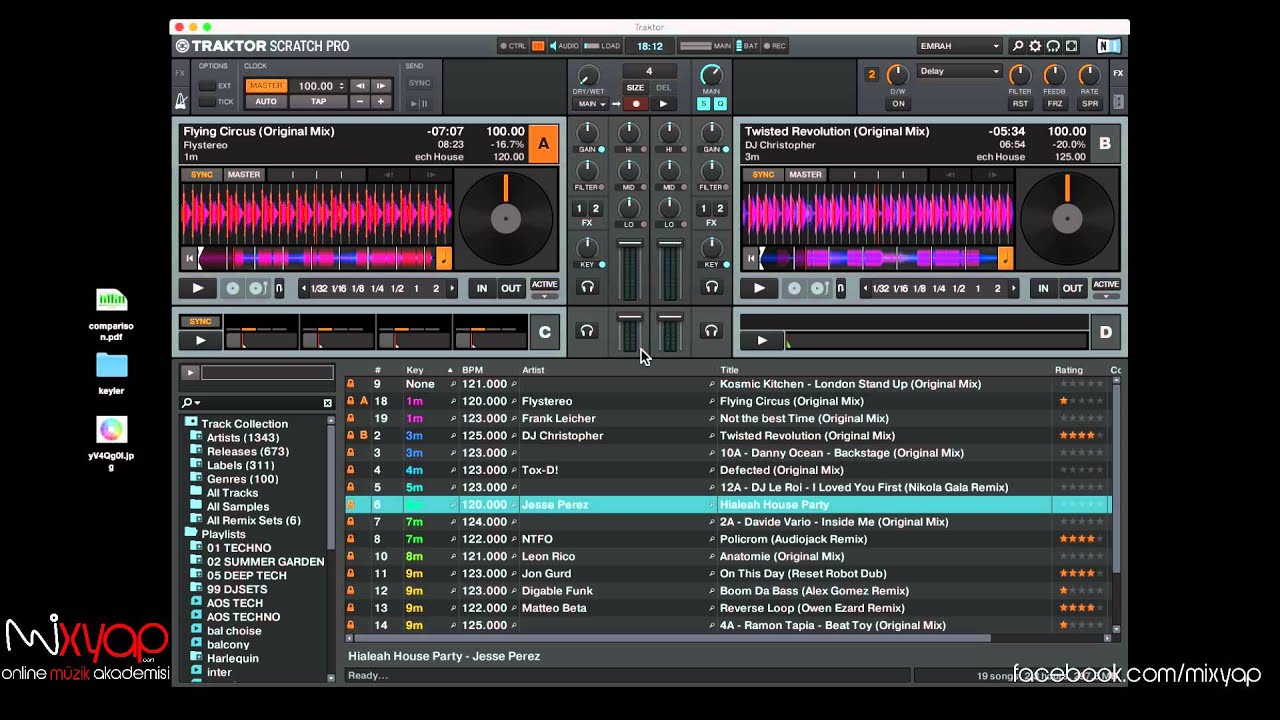Click the loop recorder record button
The image size is (1280, 720).
[x=635, y=104]
